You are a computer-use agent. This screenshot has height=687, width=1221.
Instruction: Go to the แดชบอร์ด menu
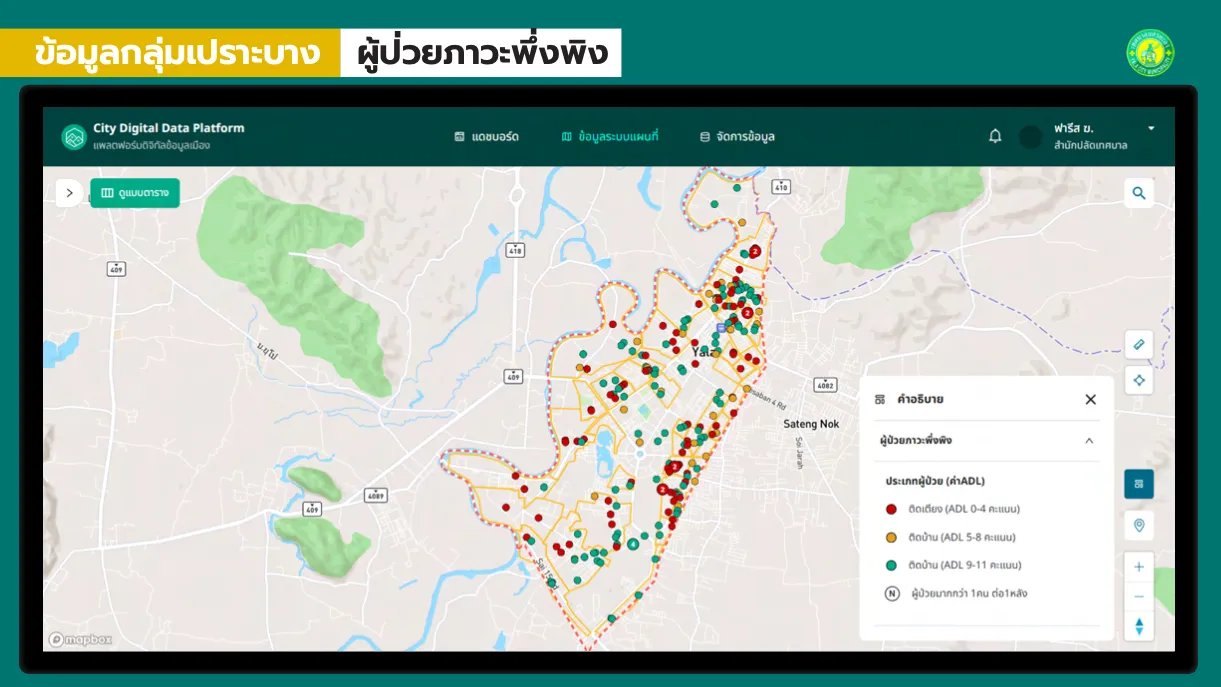click(x=486, y=137)
